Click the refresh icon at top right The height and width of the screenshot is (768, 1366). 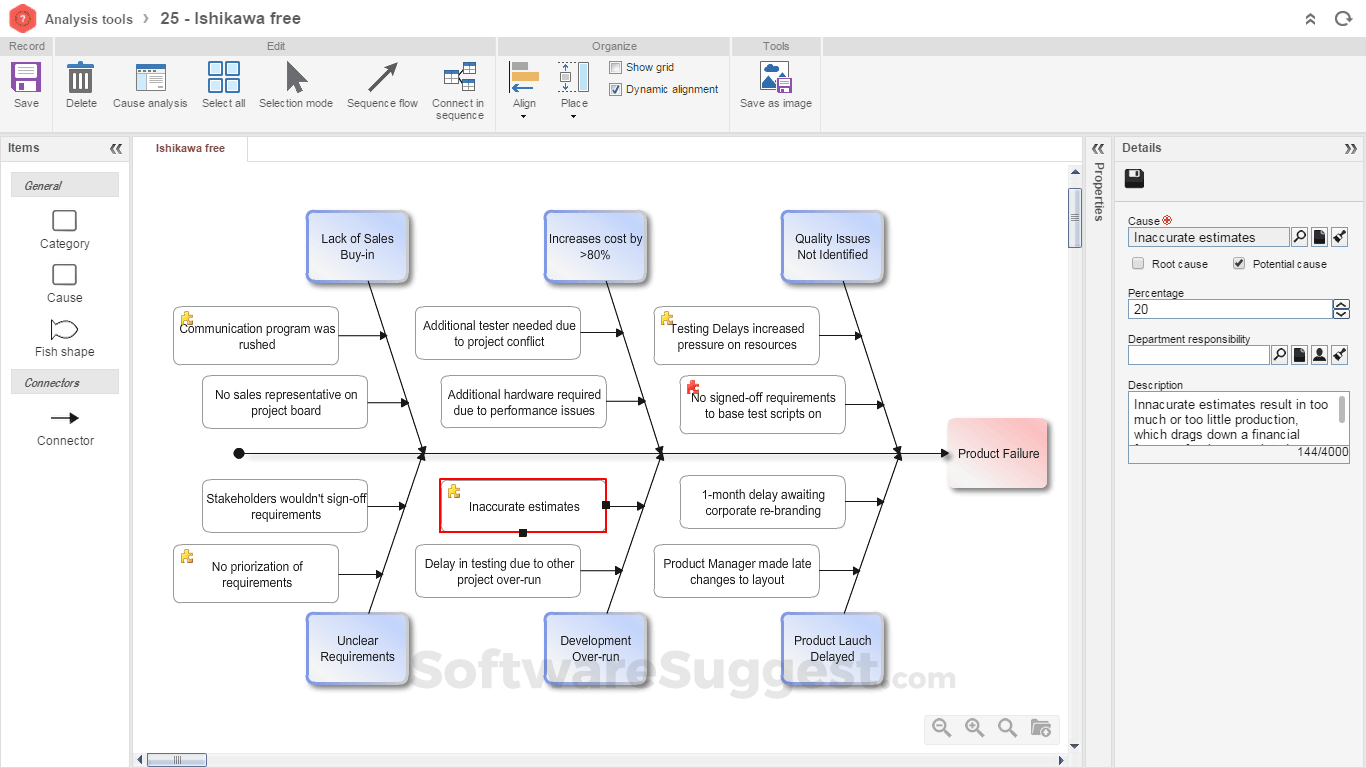click(1343, 19)
